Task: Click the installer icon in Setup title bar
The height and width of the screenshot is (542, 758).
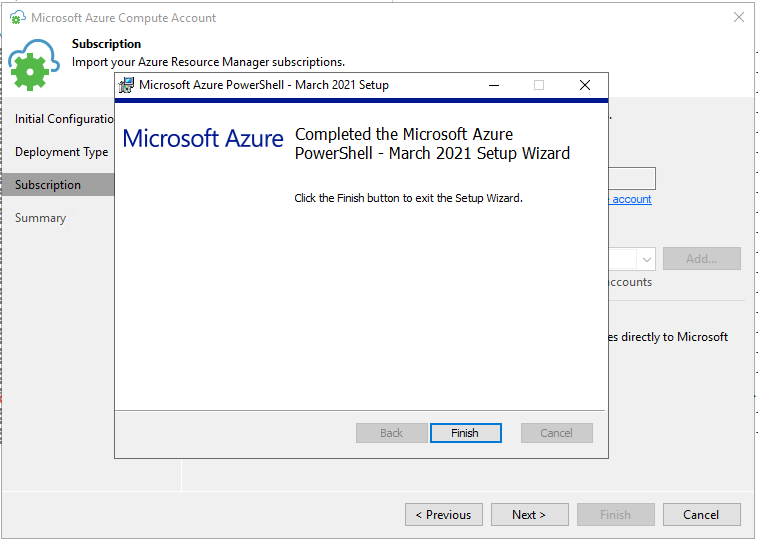Action: (126, 85)
